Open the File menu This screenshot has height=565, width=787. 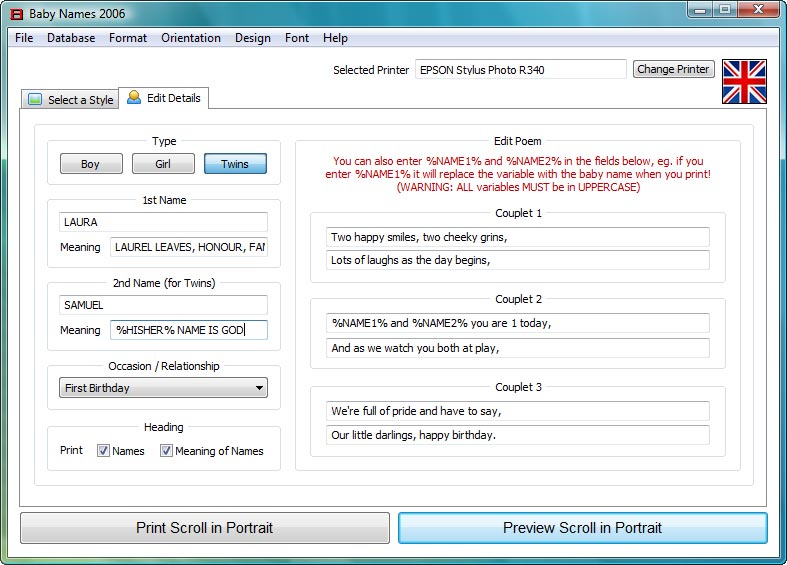click(x=24, y=38)
